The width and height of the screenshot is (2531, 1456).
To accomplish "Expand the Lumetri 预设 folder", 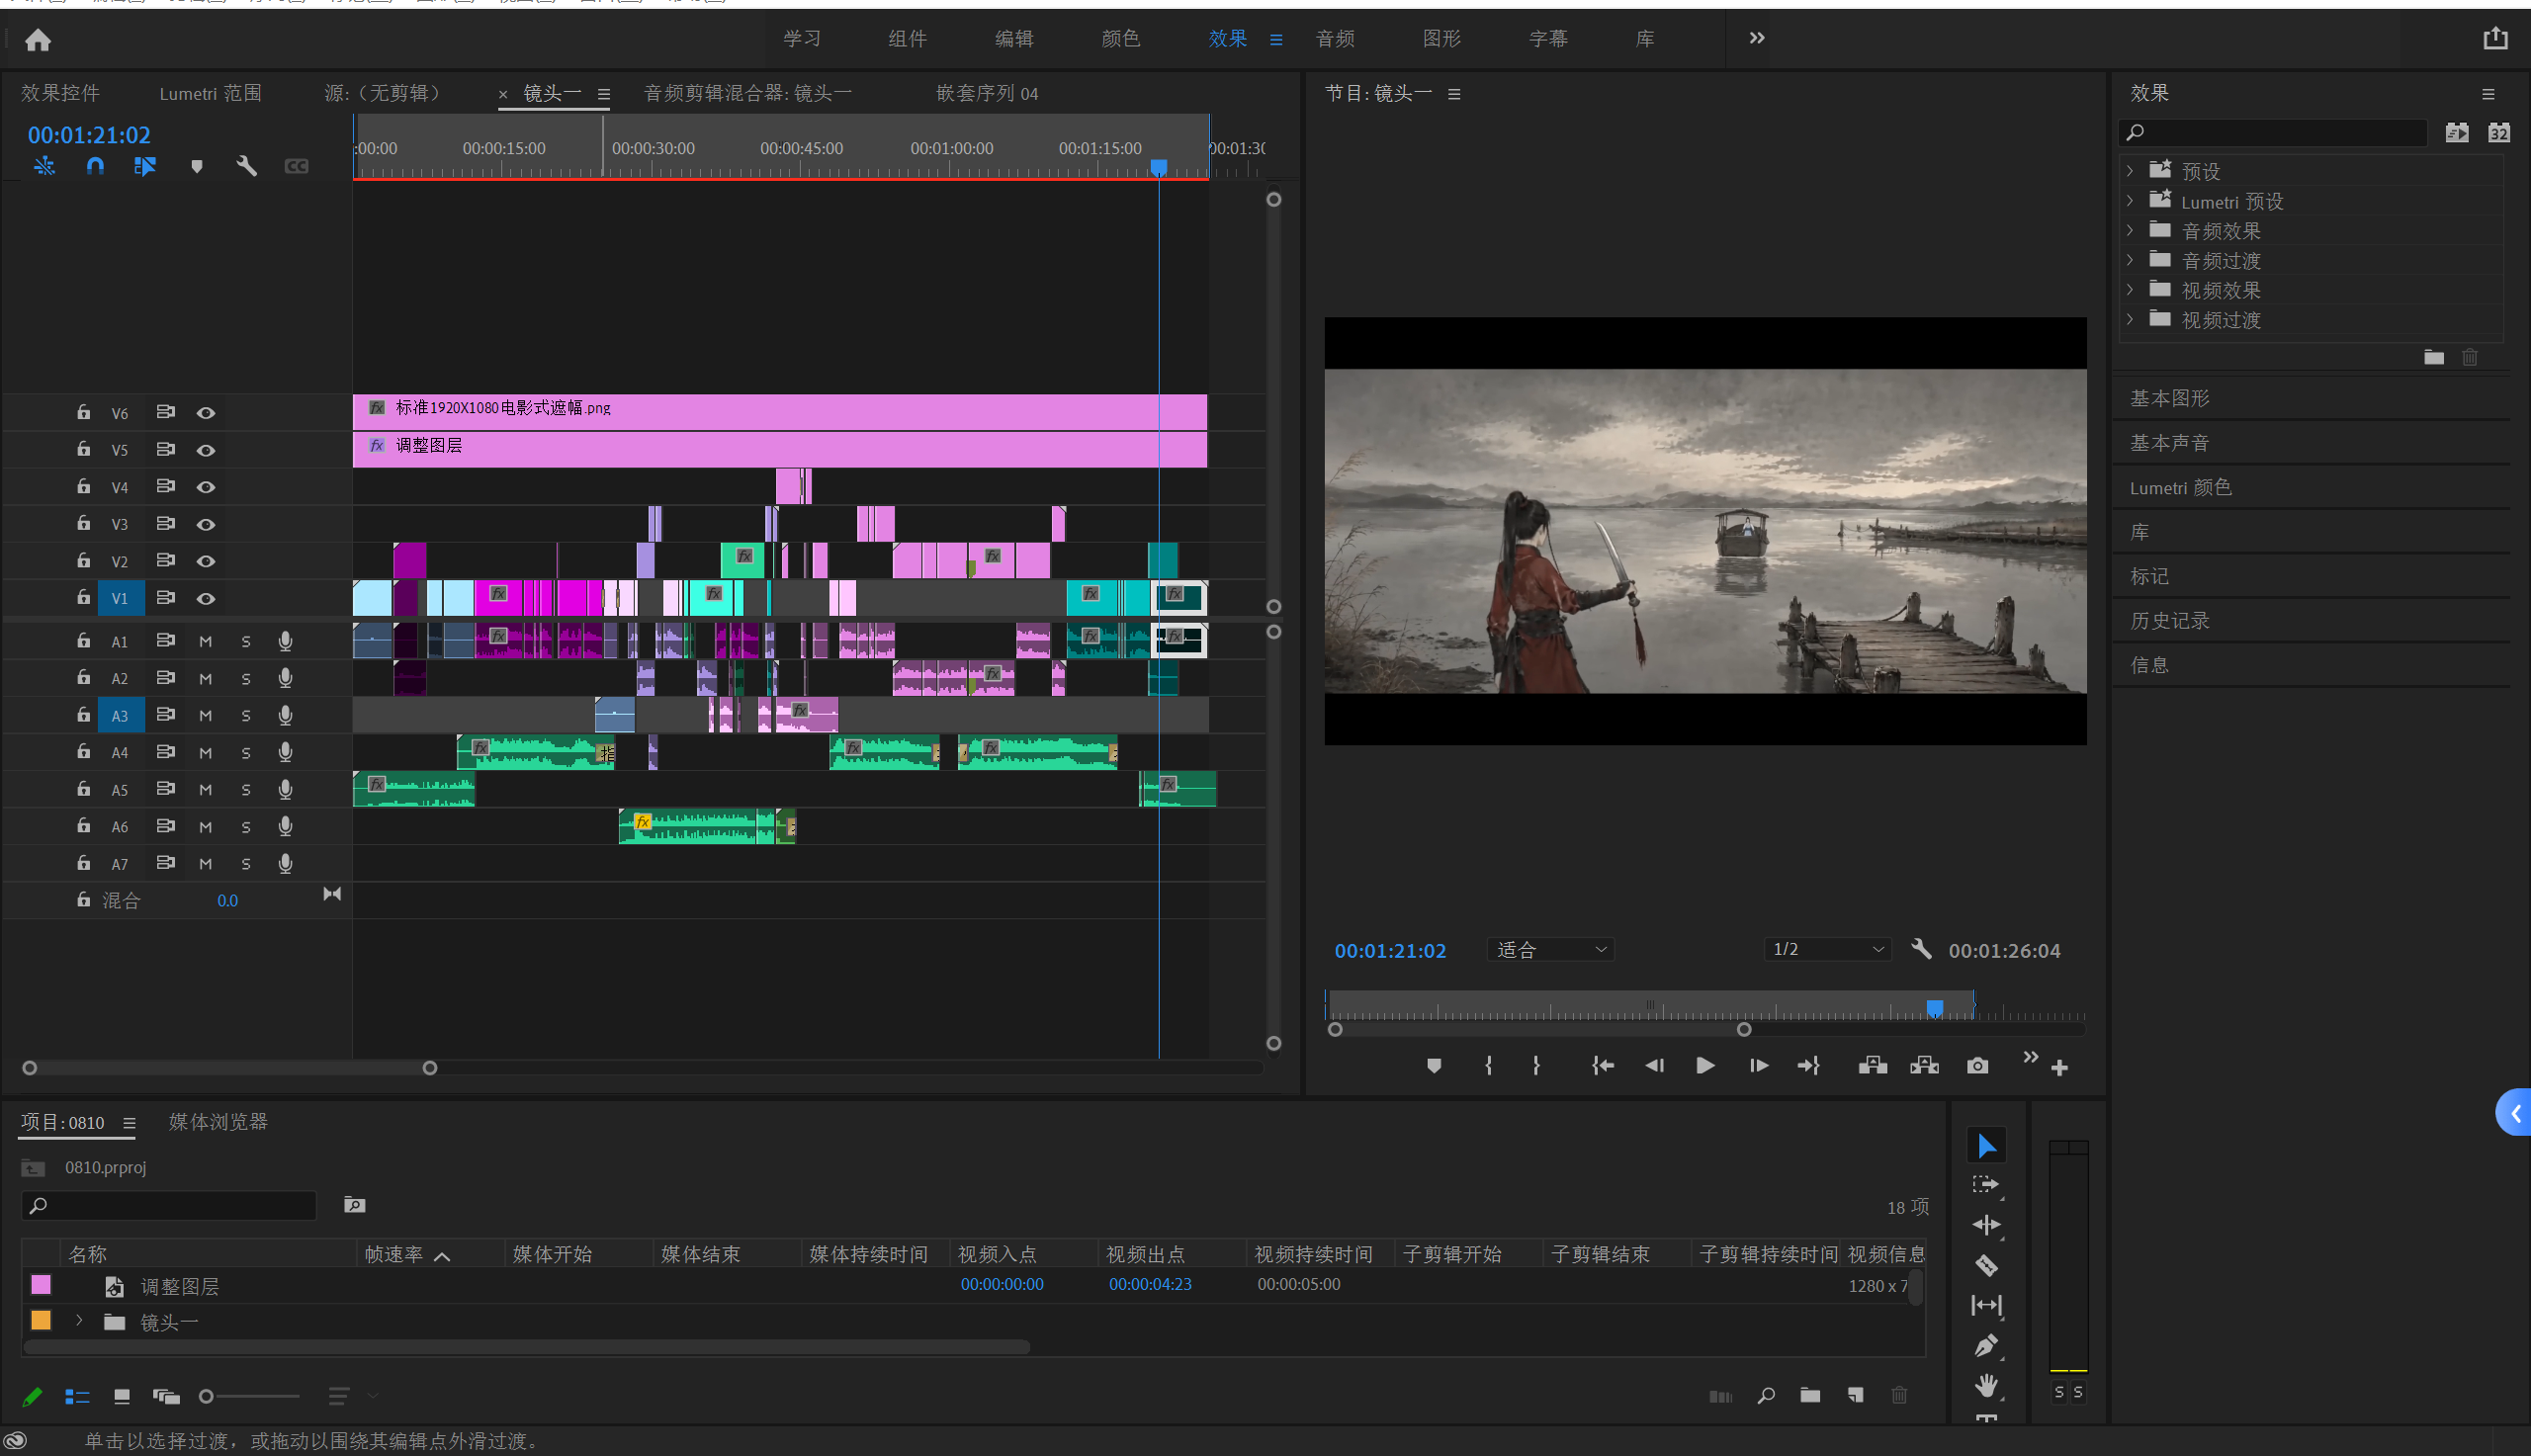I will (2130, 201).
